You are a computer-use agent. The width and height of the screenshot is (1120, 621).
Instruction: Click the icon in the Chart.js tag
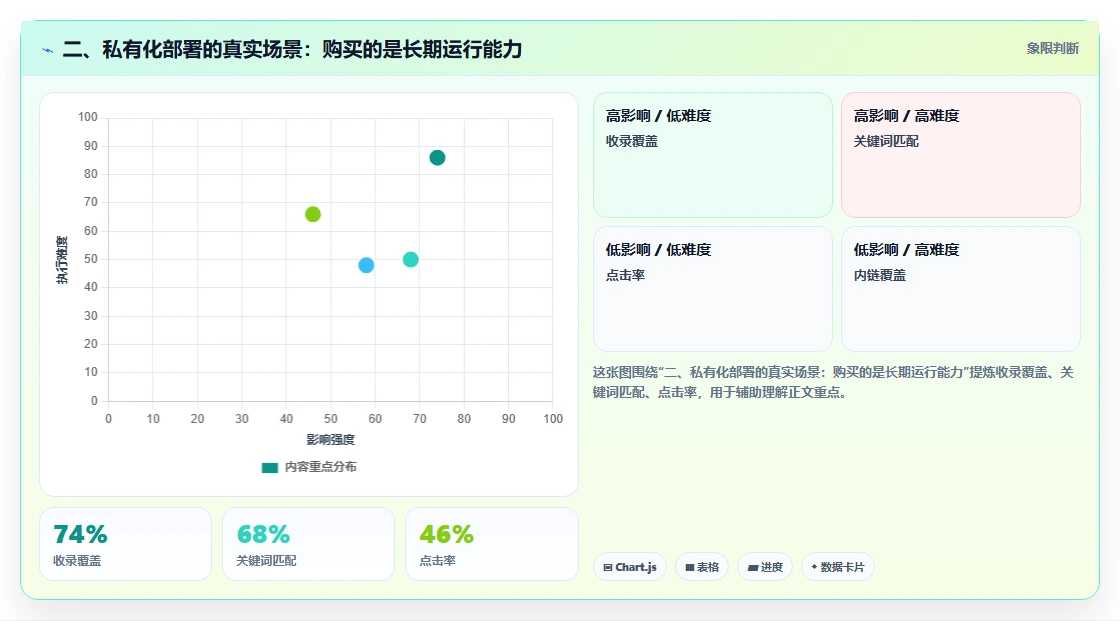click(x=608, y=567)
